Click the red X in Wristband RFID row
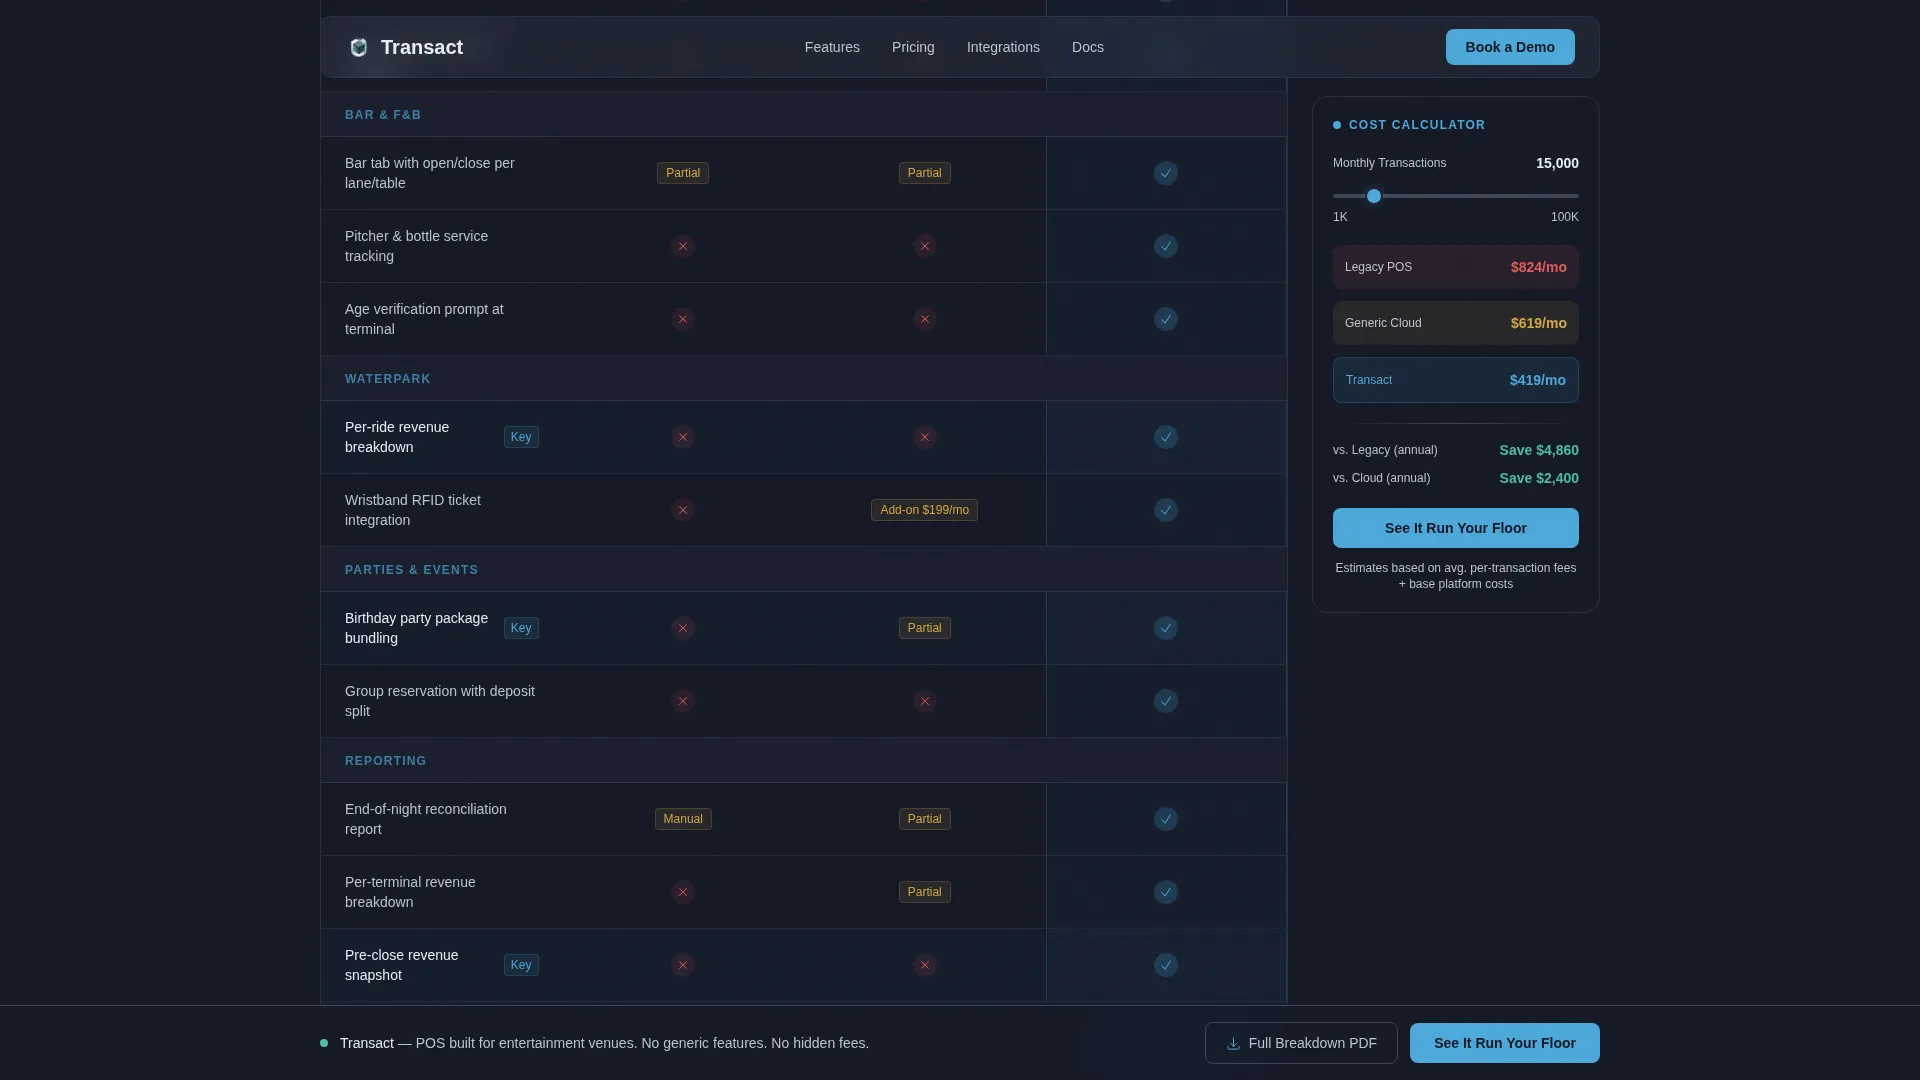 coord(683,510)
